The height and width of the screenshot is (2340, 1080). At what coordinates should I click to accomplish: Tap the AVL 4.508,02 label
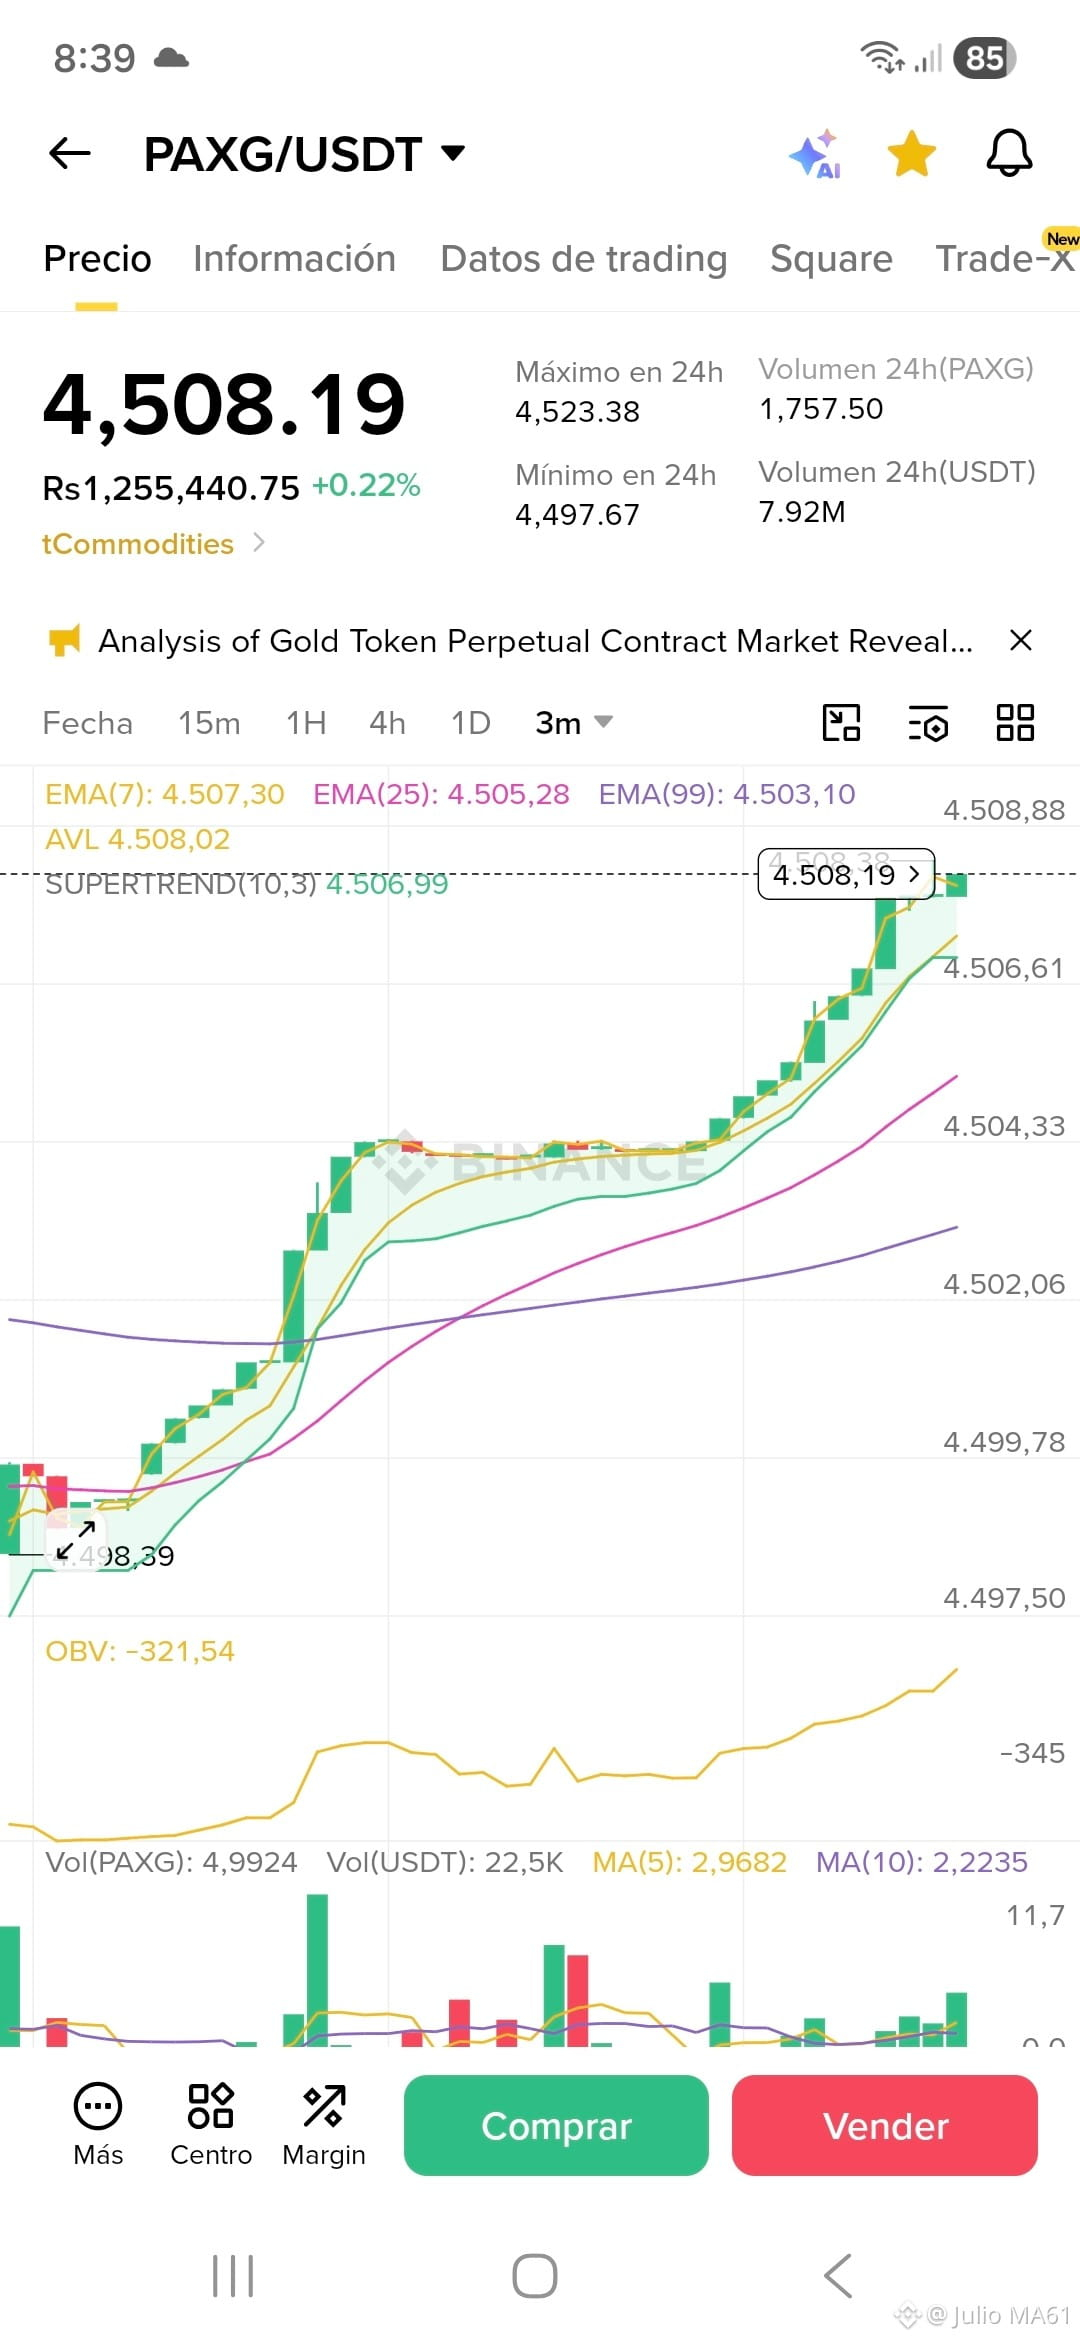tap(138, 839)
